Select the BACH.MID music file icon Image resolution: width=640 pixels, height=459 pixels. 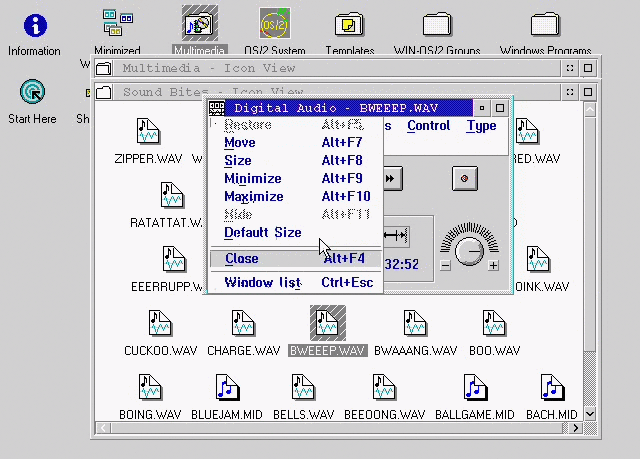pos(552,387)
